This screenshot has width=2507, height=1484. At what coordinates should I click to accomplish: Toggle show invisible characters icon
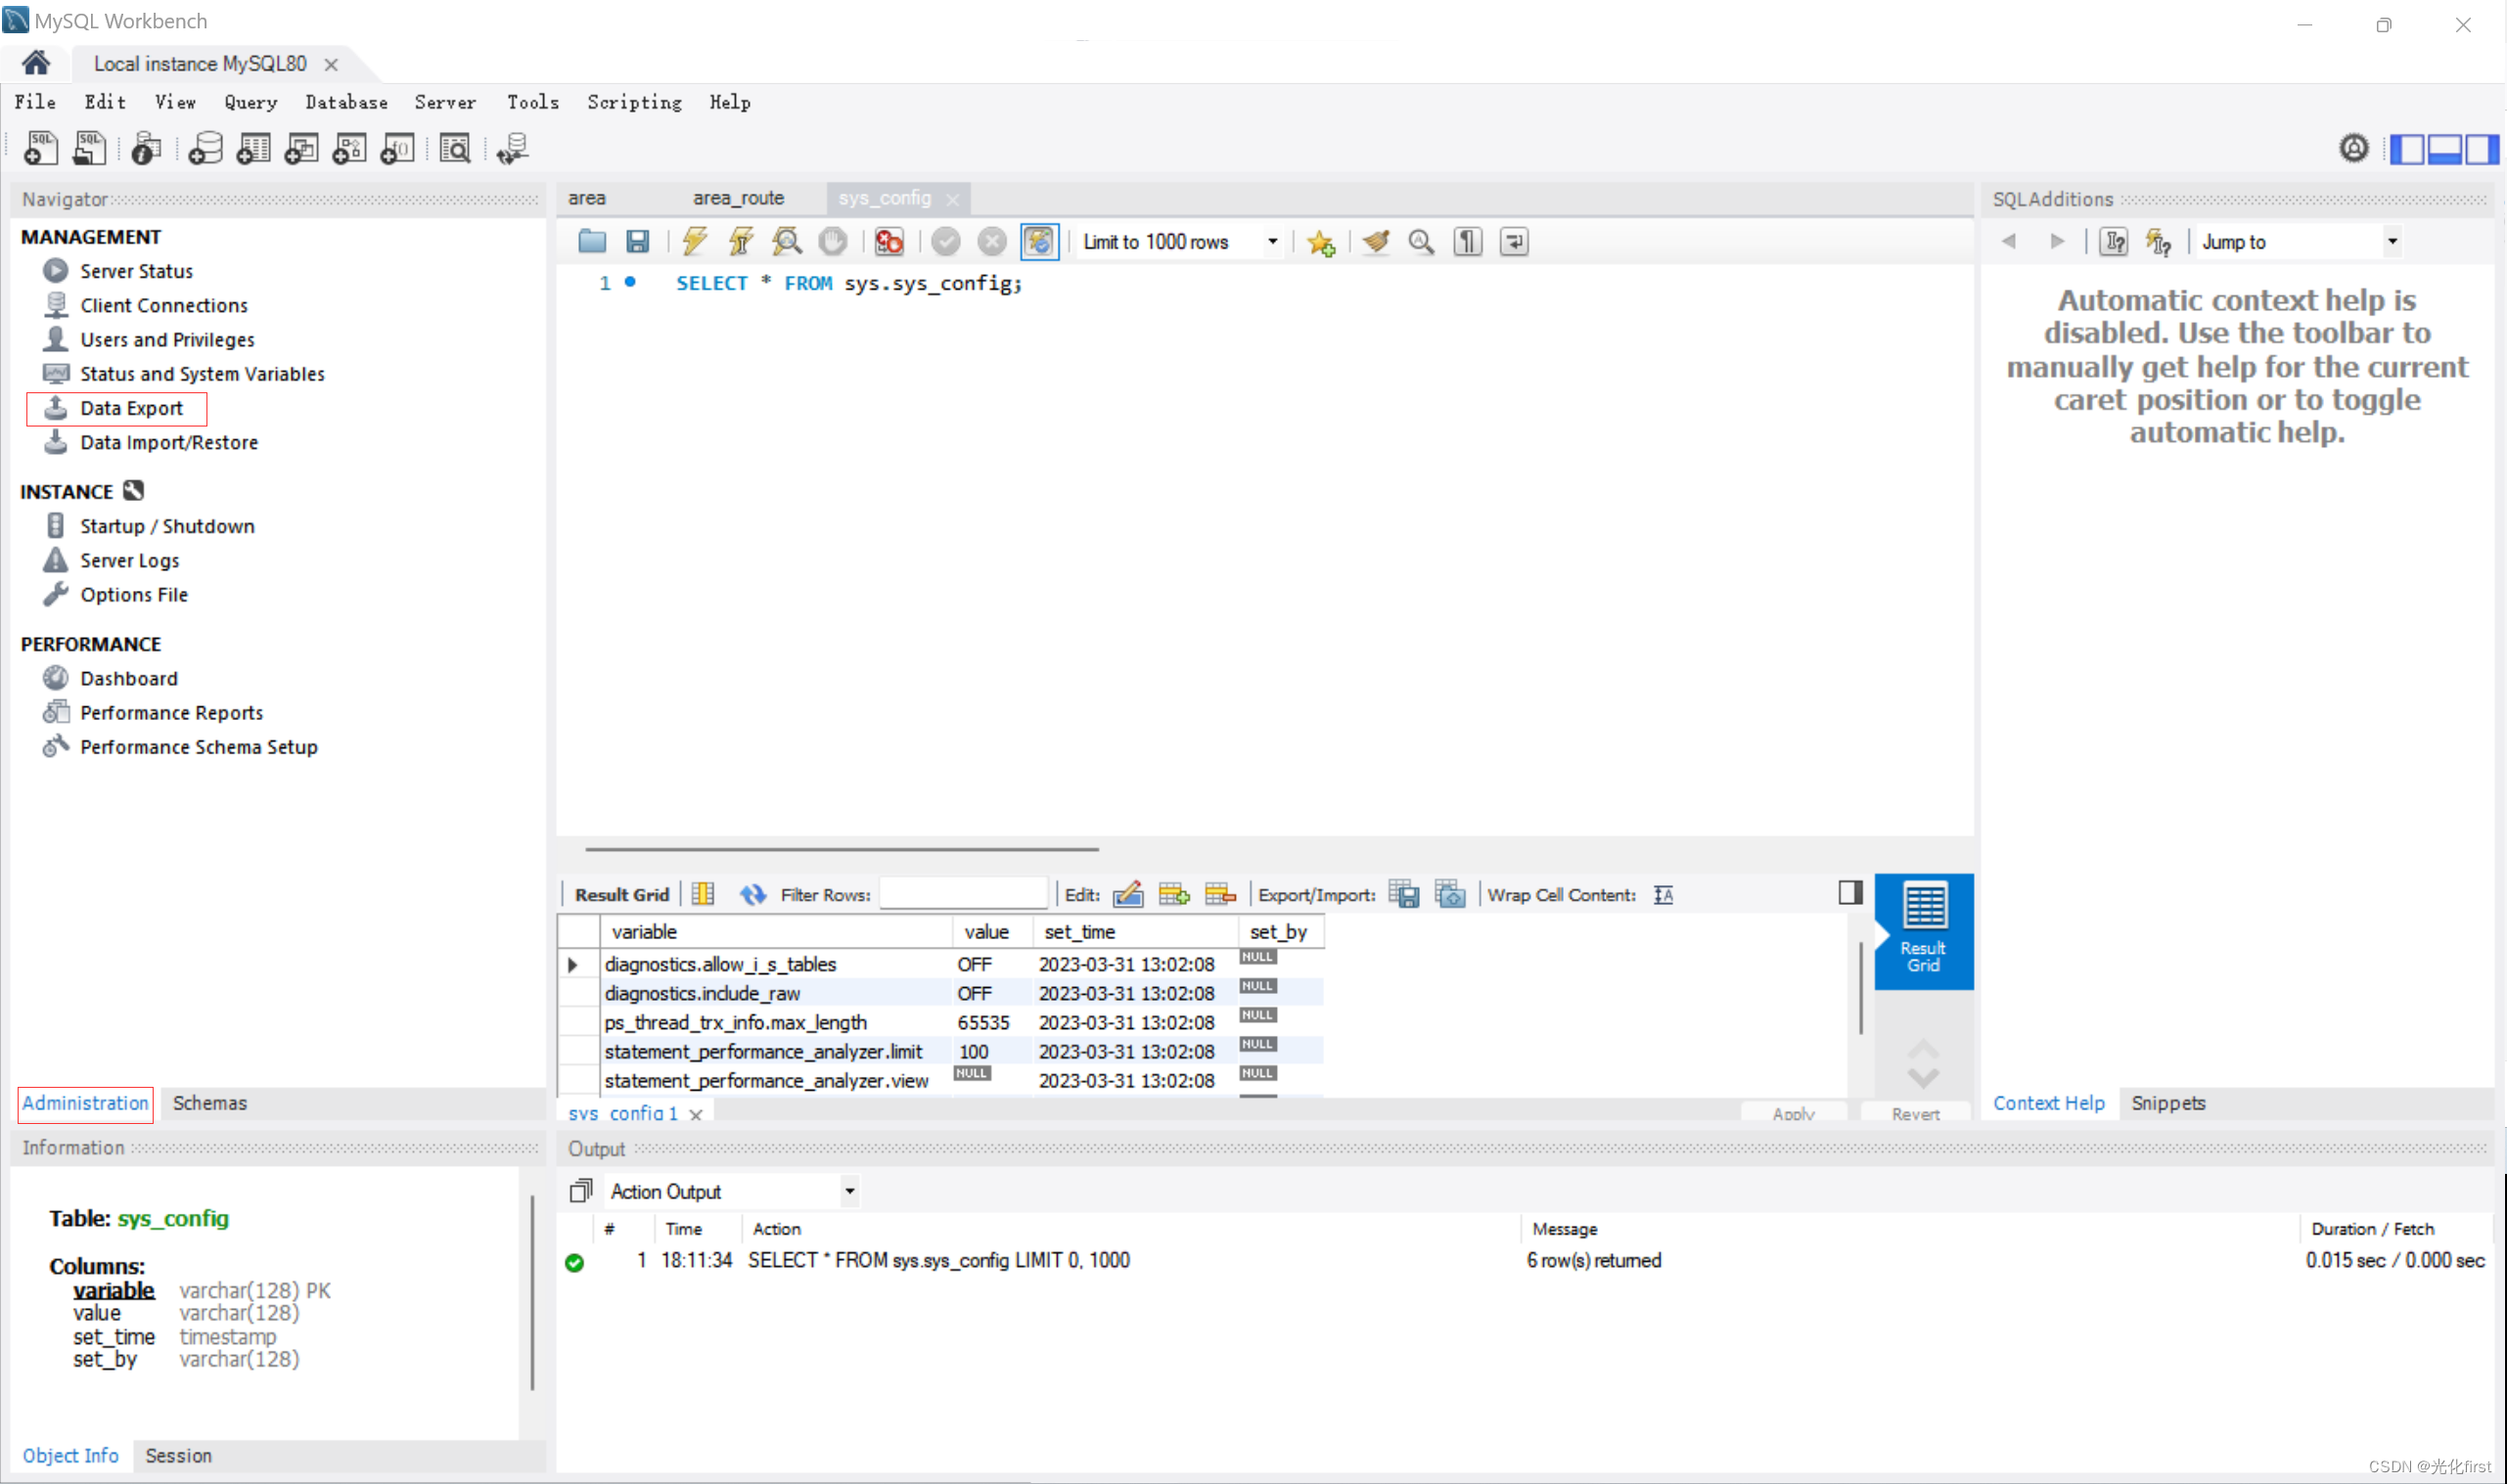pos(1467,241)
